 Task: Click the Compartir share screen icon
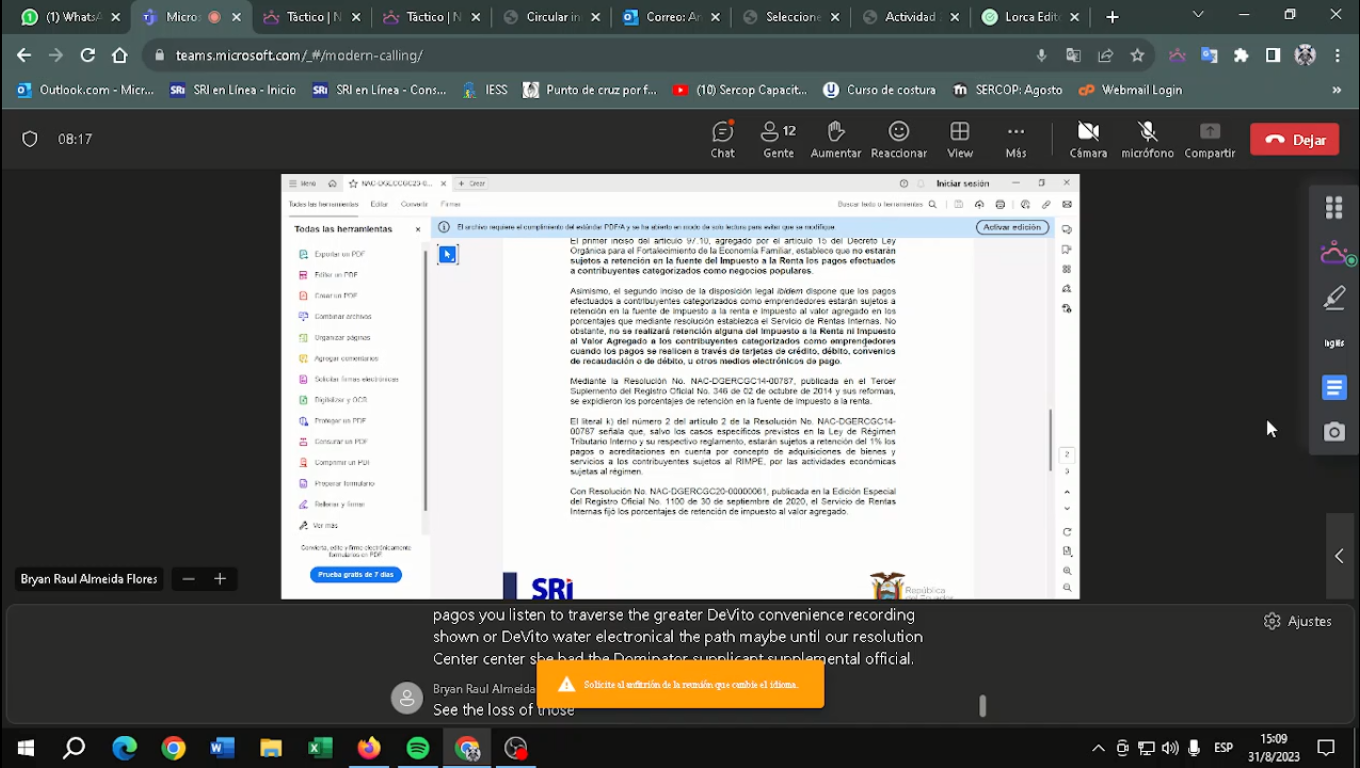1210,139
